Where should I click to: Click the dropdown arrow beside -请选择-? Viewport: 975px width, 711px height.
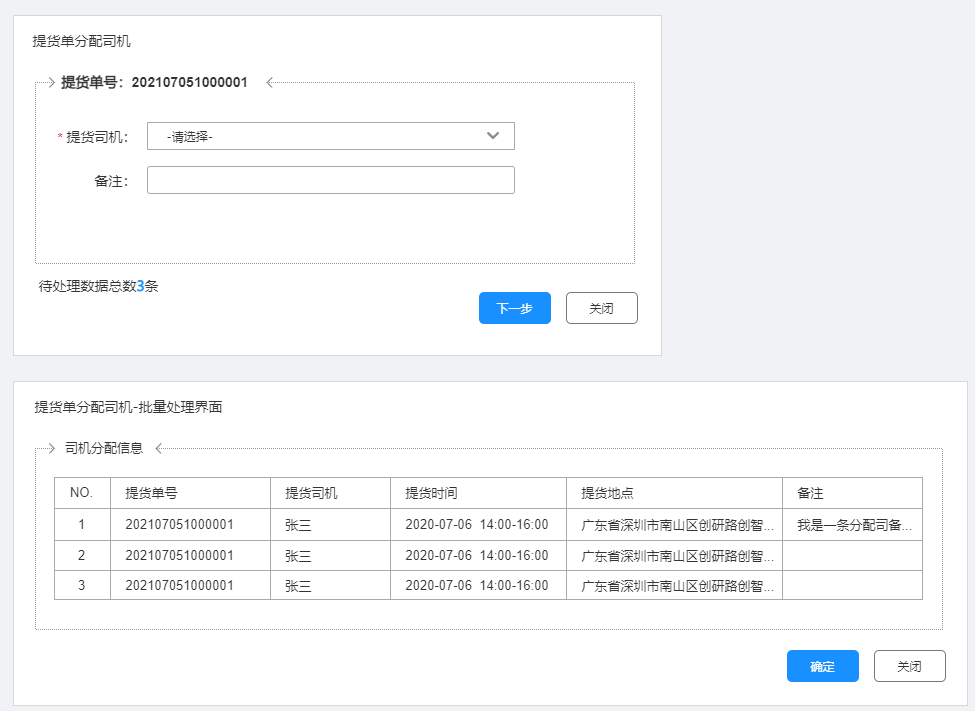[x=494, y=136]
